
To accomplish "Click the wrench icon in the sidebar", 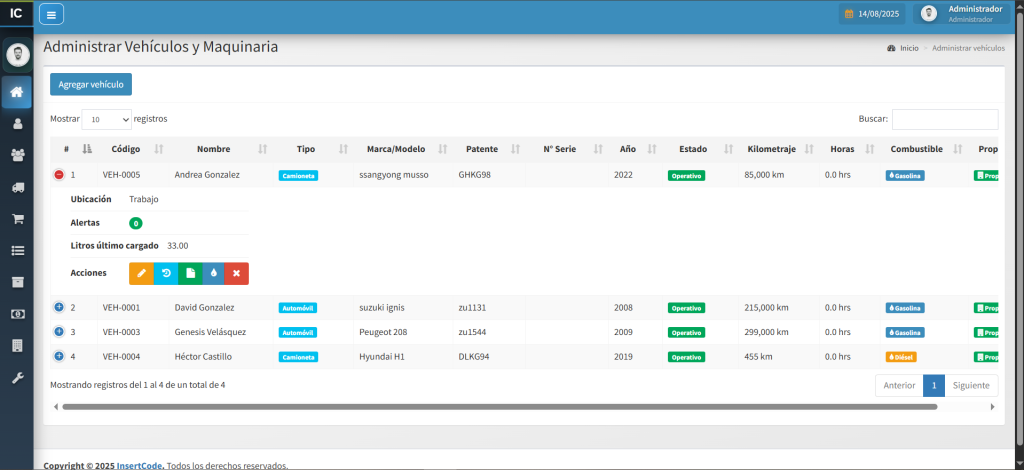I will 17,377.
